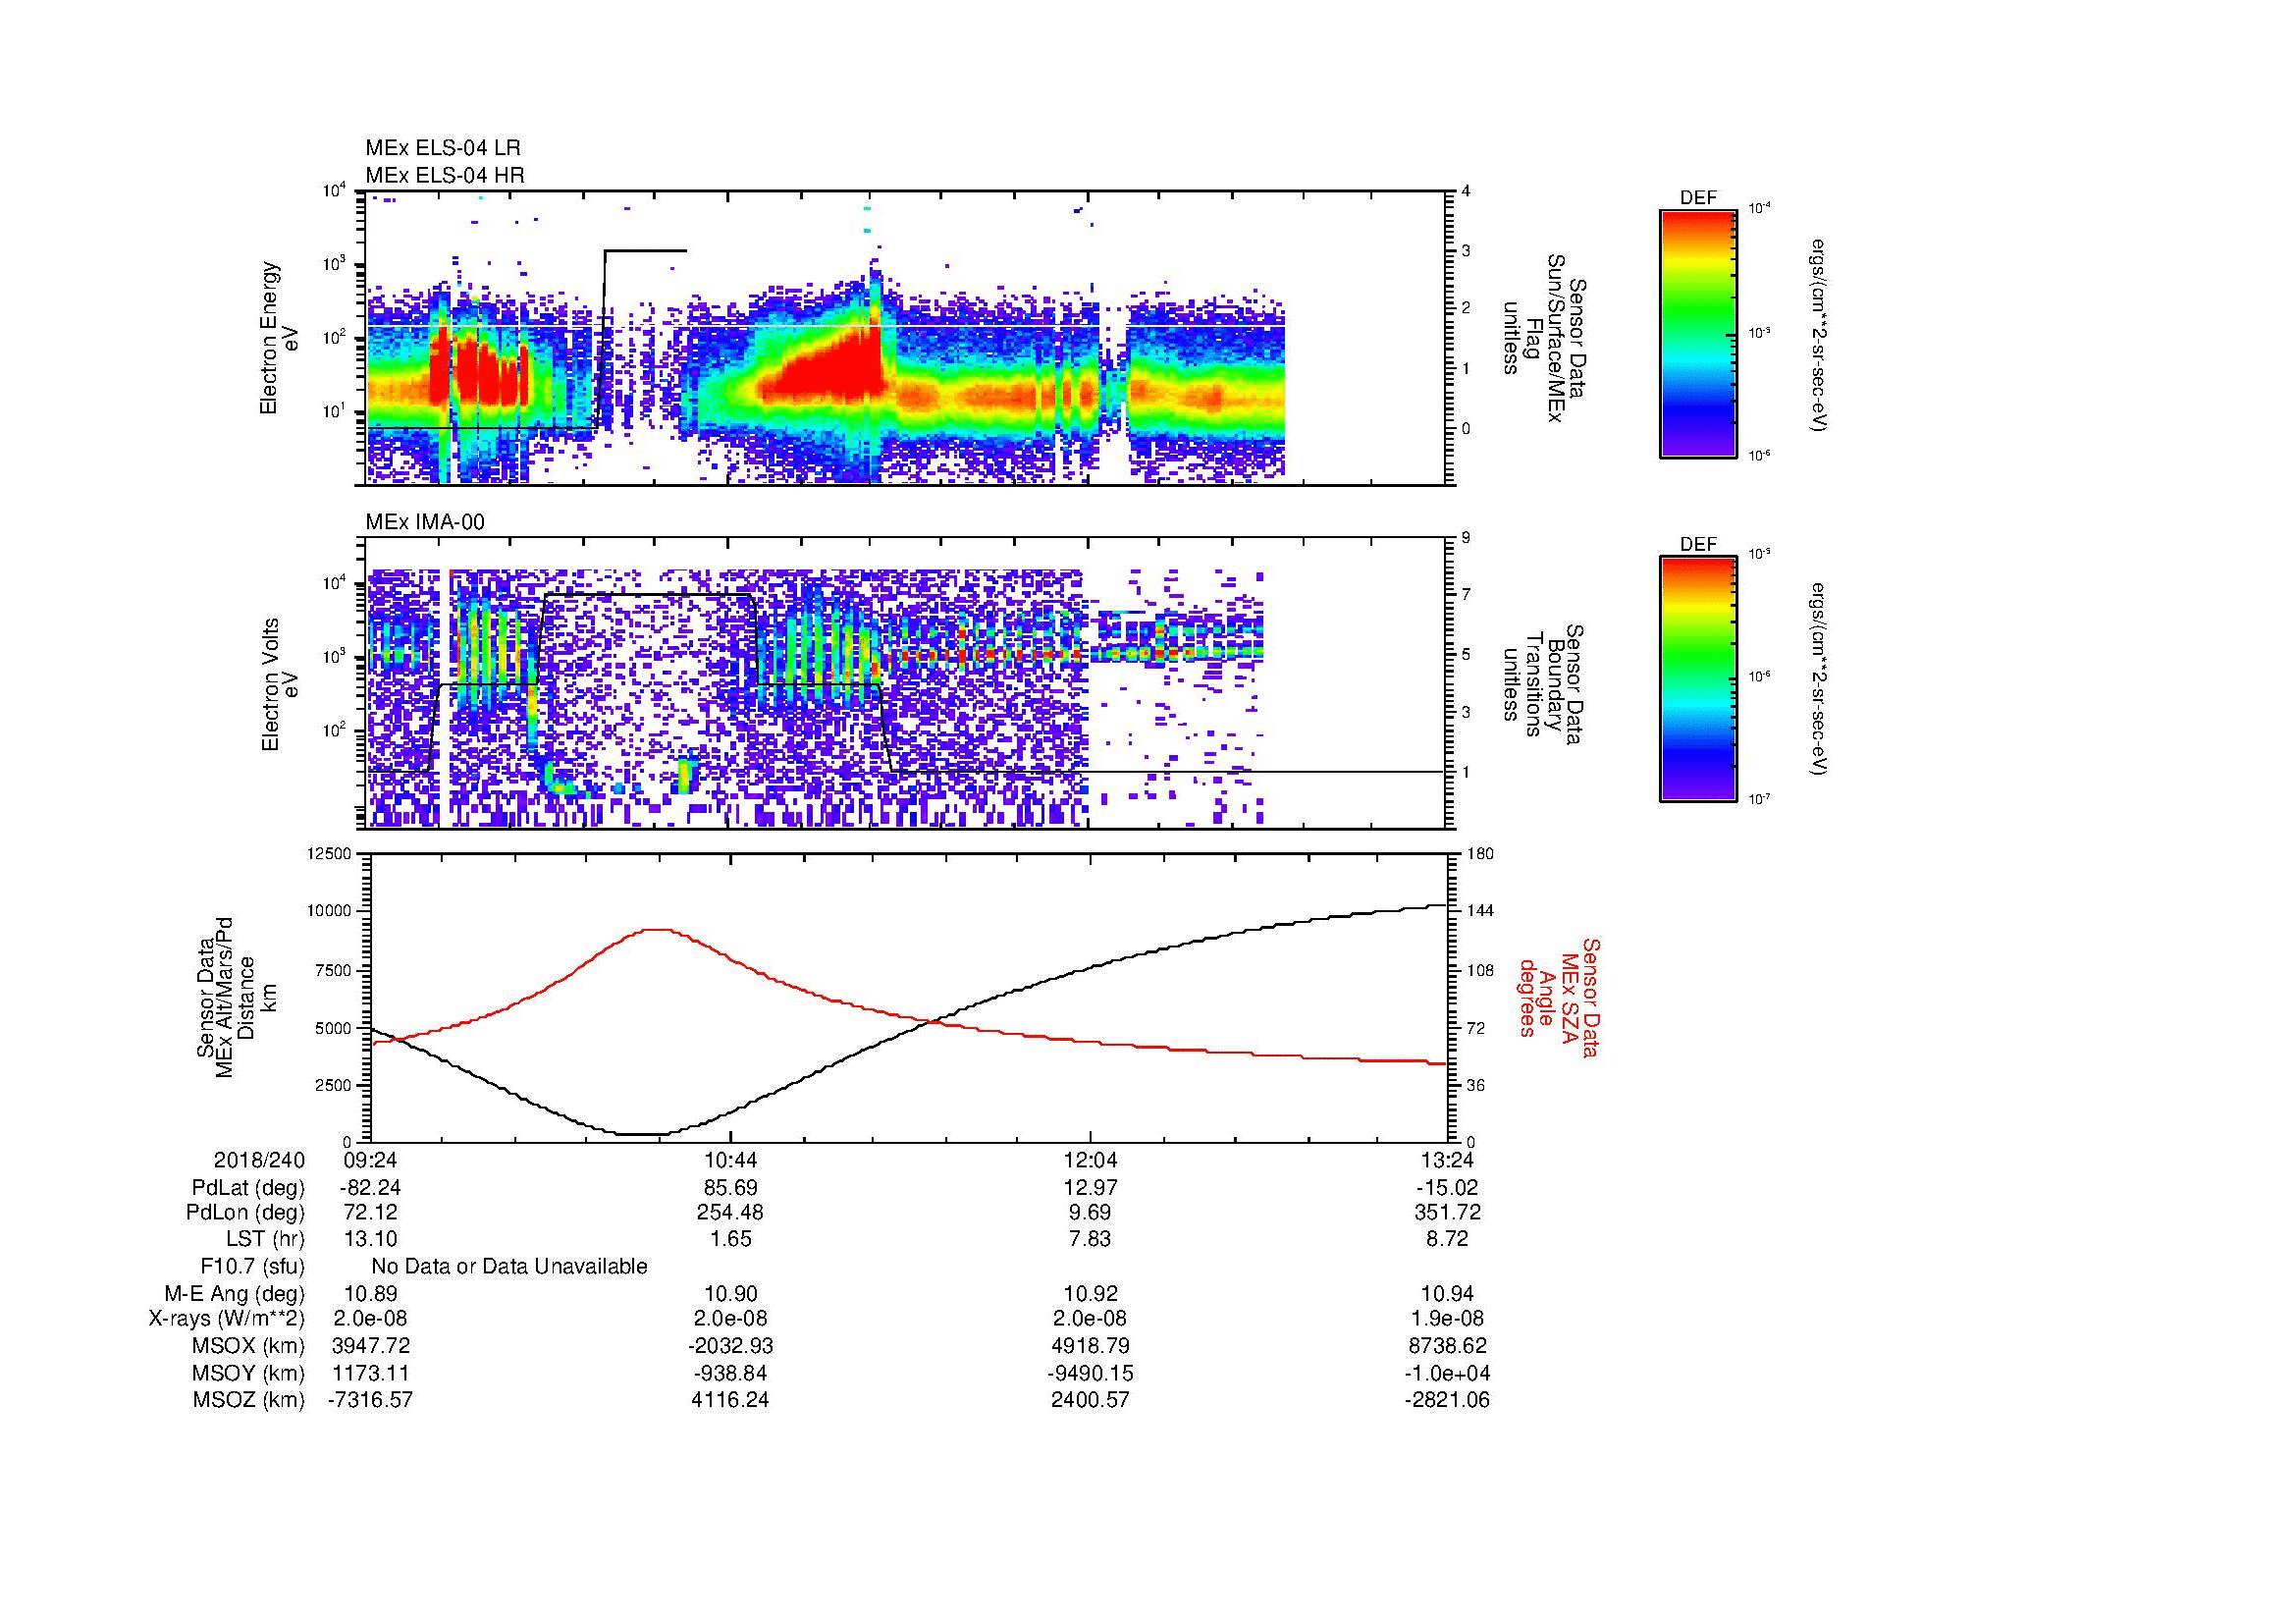Click the 'X-rays (W/m**2)' row label
The height and width of the screenshot is (1623, 2296).
pos(226,1319)
